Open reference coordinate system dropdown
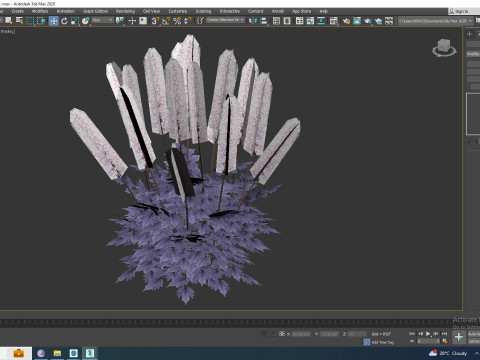This screenshot has width=480, height=360. [x=103, y=21]
